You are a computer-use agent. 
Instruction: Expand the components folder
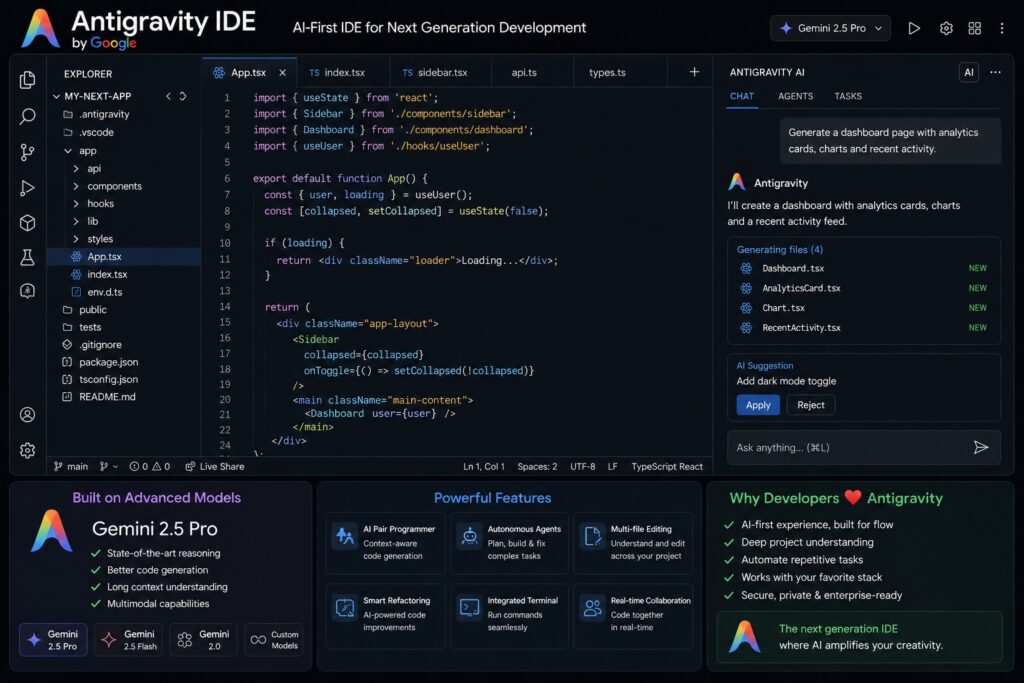click(x=76, y=186)
